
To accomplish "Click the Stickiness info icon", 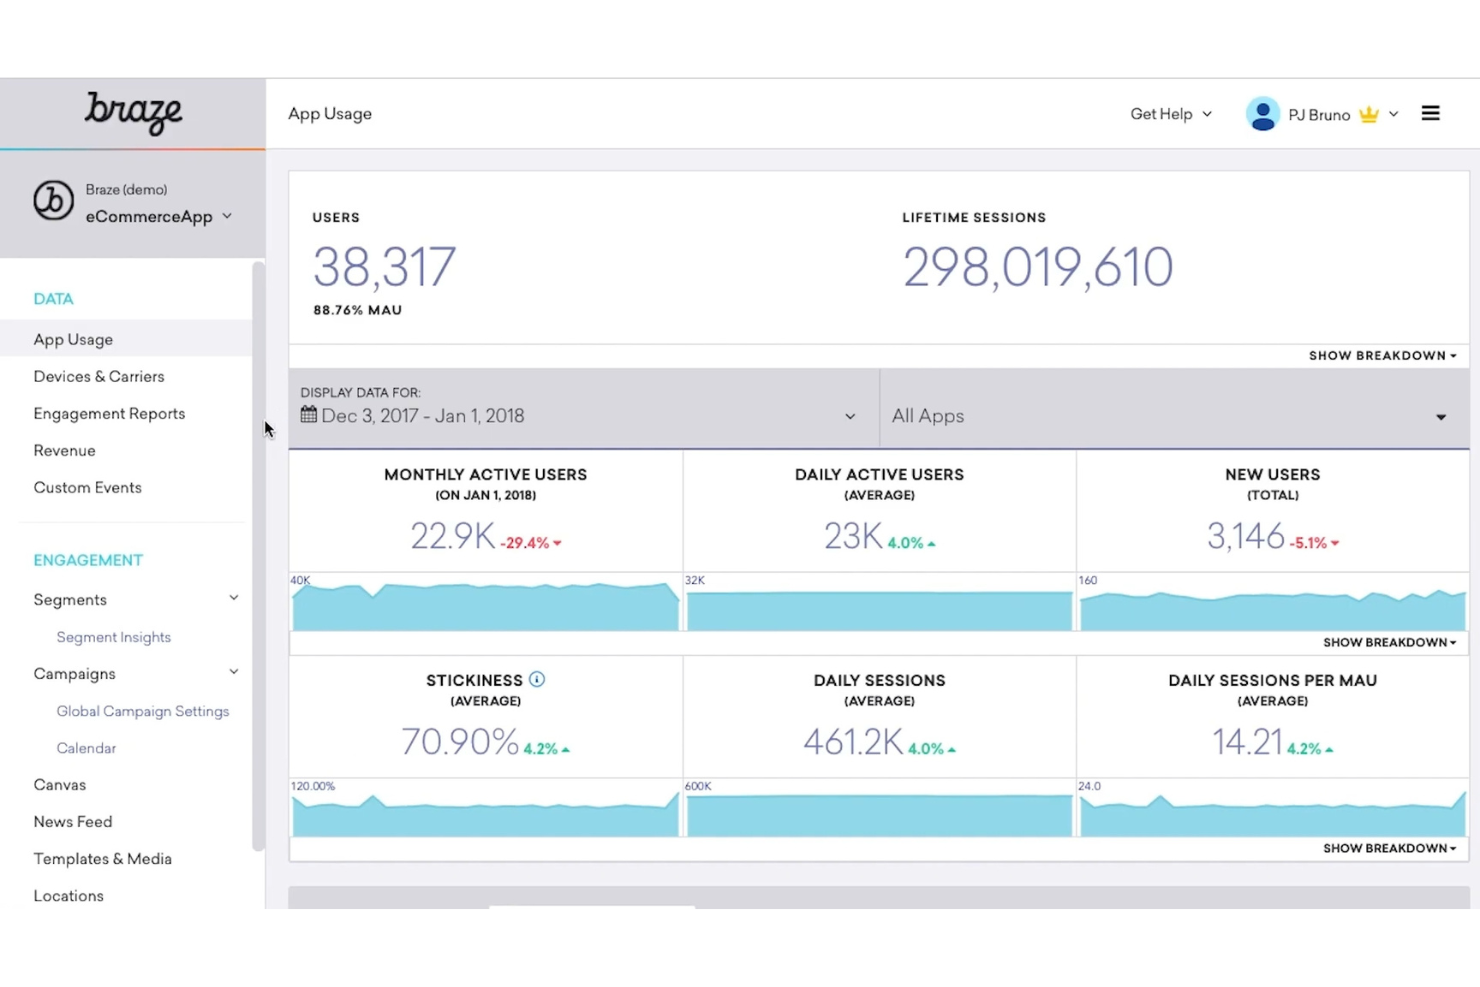I will pos(537,680).
